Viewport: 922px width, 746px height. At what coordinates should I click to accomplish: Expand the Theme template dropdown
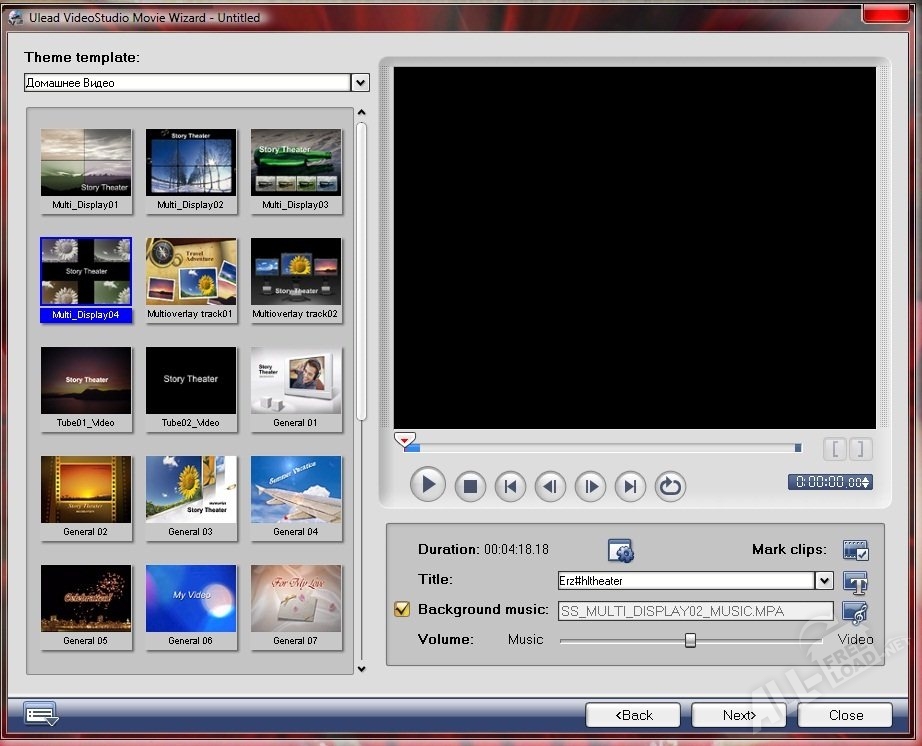coord(360,83)
